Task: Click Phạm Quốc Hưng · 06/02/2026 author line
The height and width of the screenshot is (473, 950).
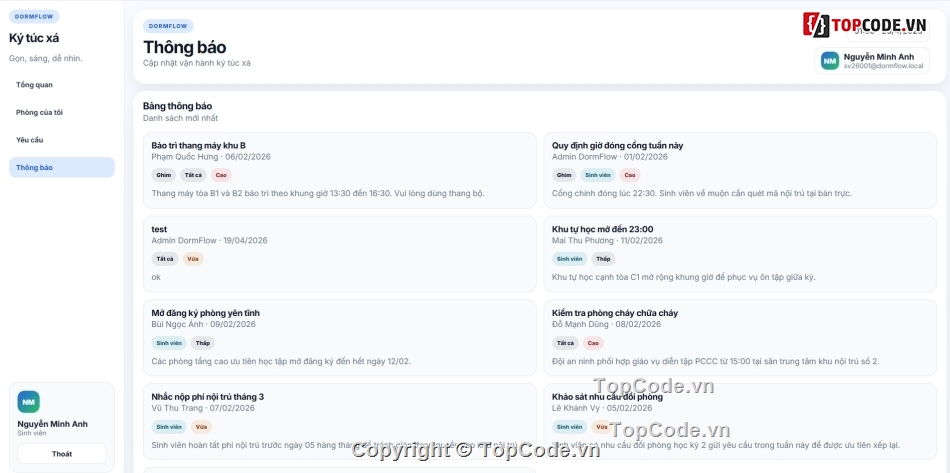Action: tap(211, 157)
